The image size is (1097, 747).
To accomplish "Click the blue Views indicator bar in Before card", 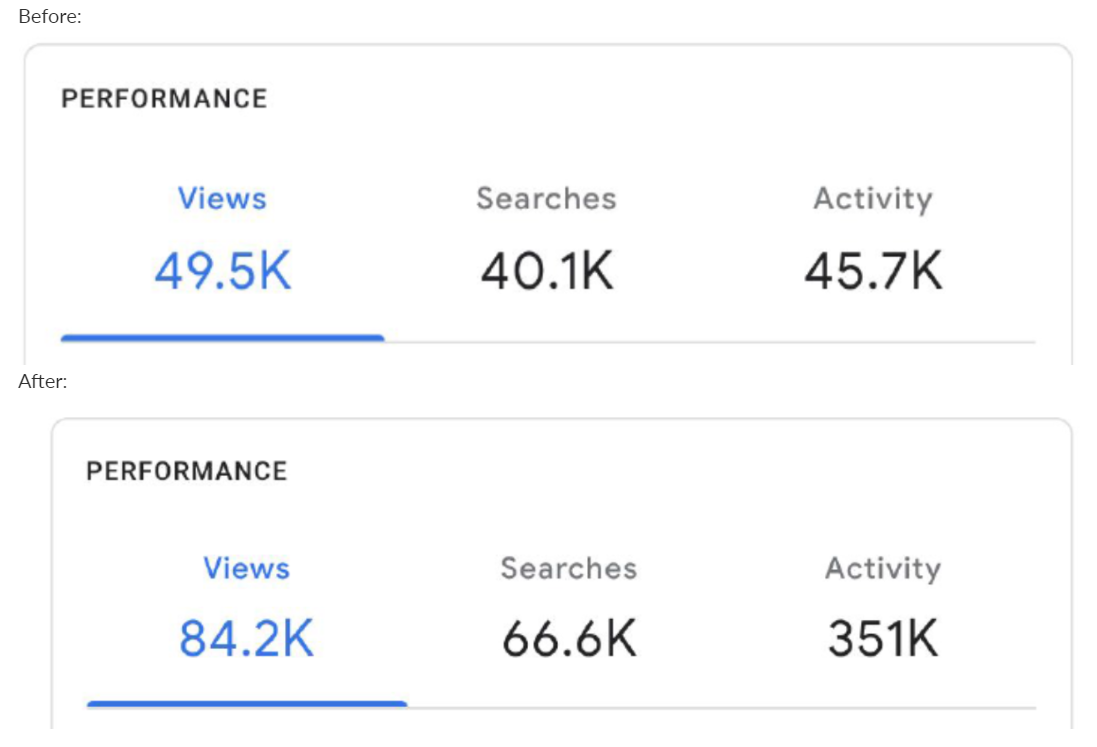I will click(222, 340).
